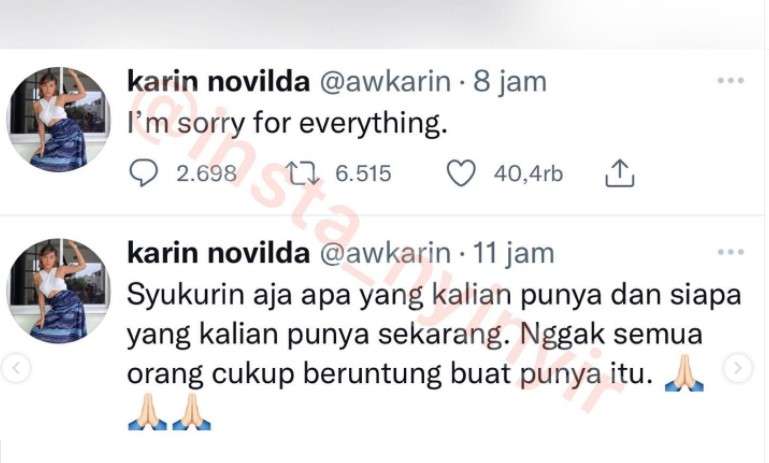Open profile picture on the 11 jam tweet

point(58,290)
